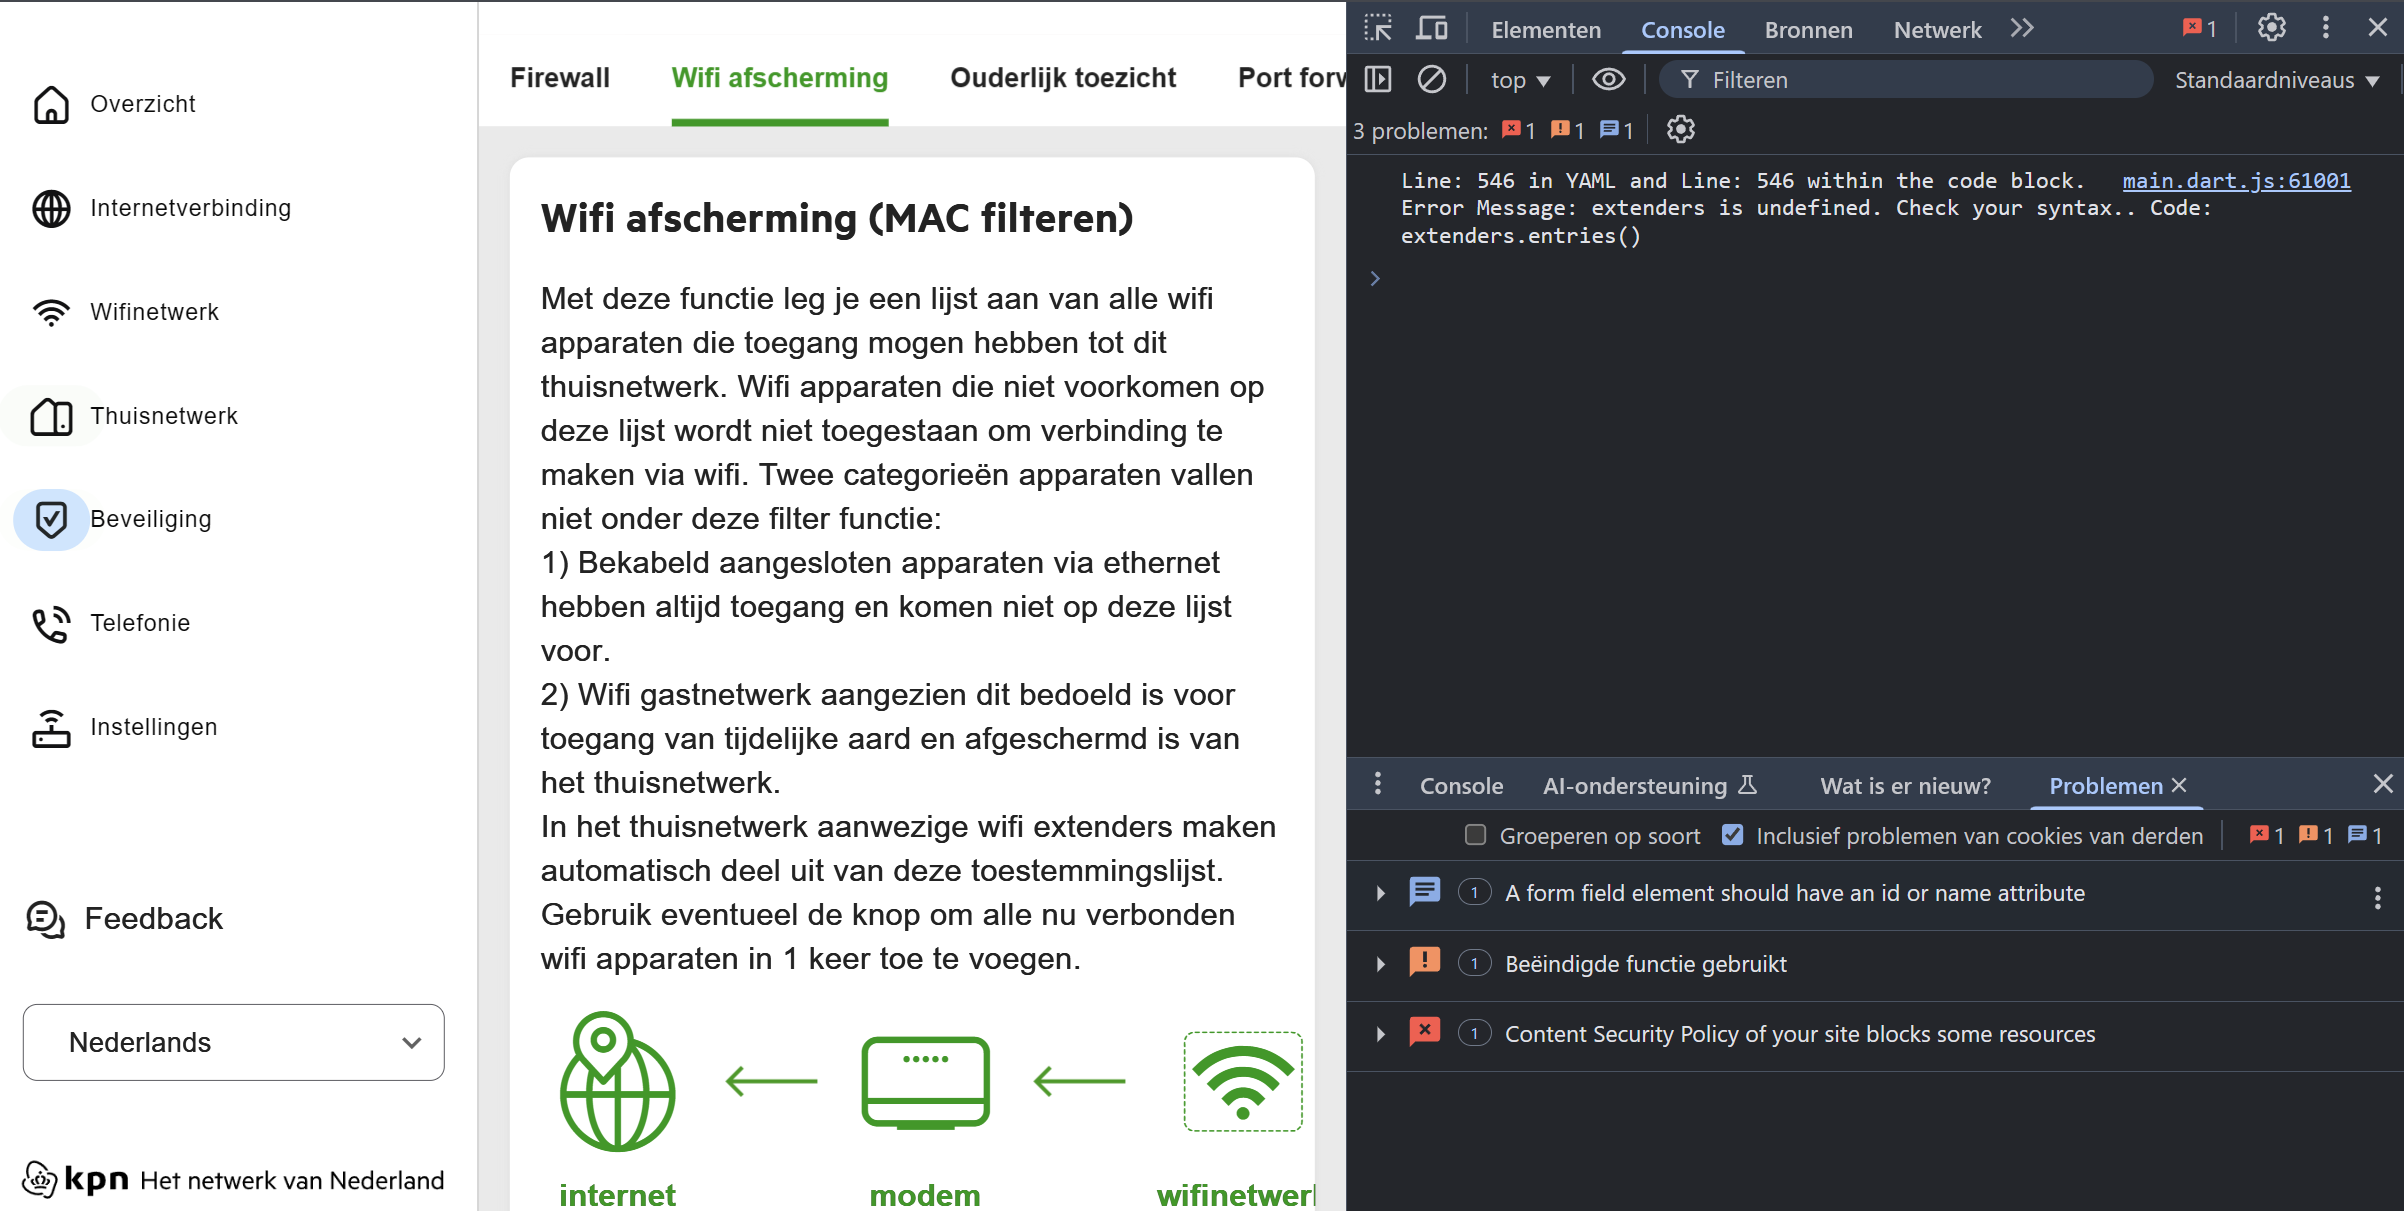Show the console sidebar panel icon

pos(1378,79)
